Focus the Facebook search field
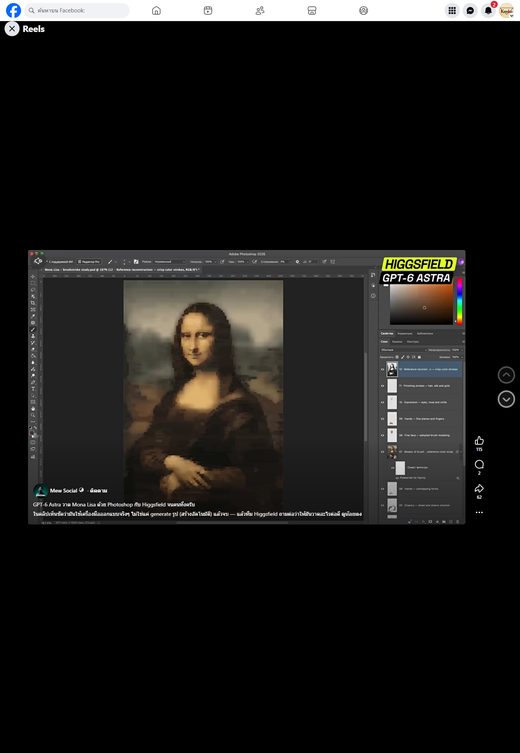Image resolution: width=520 pixels, height=753 pixels. (77, 10)
